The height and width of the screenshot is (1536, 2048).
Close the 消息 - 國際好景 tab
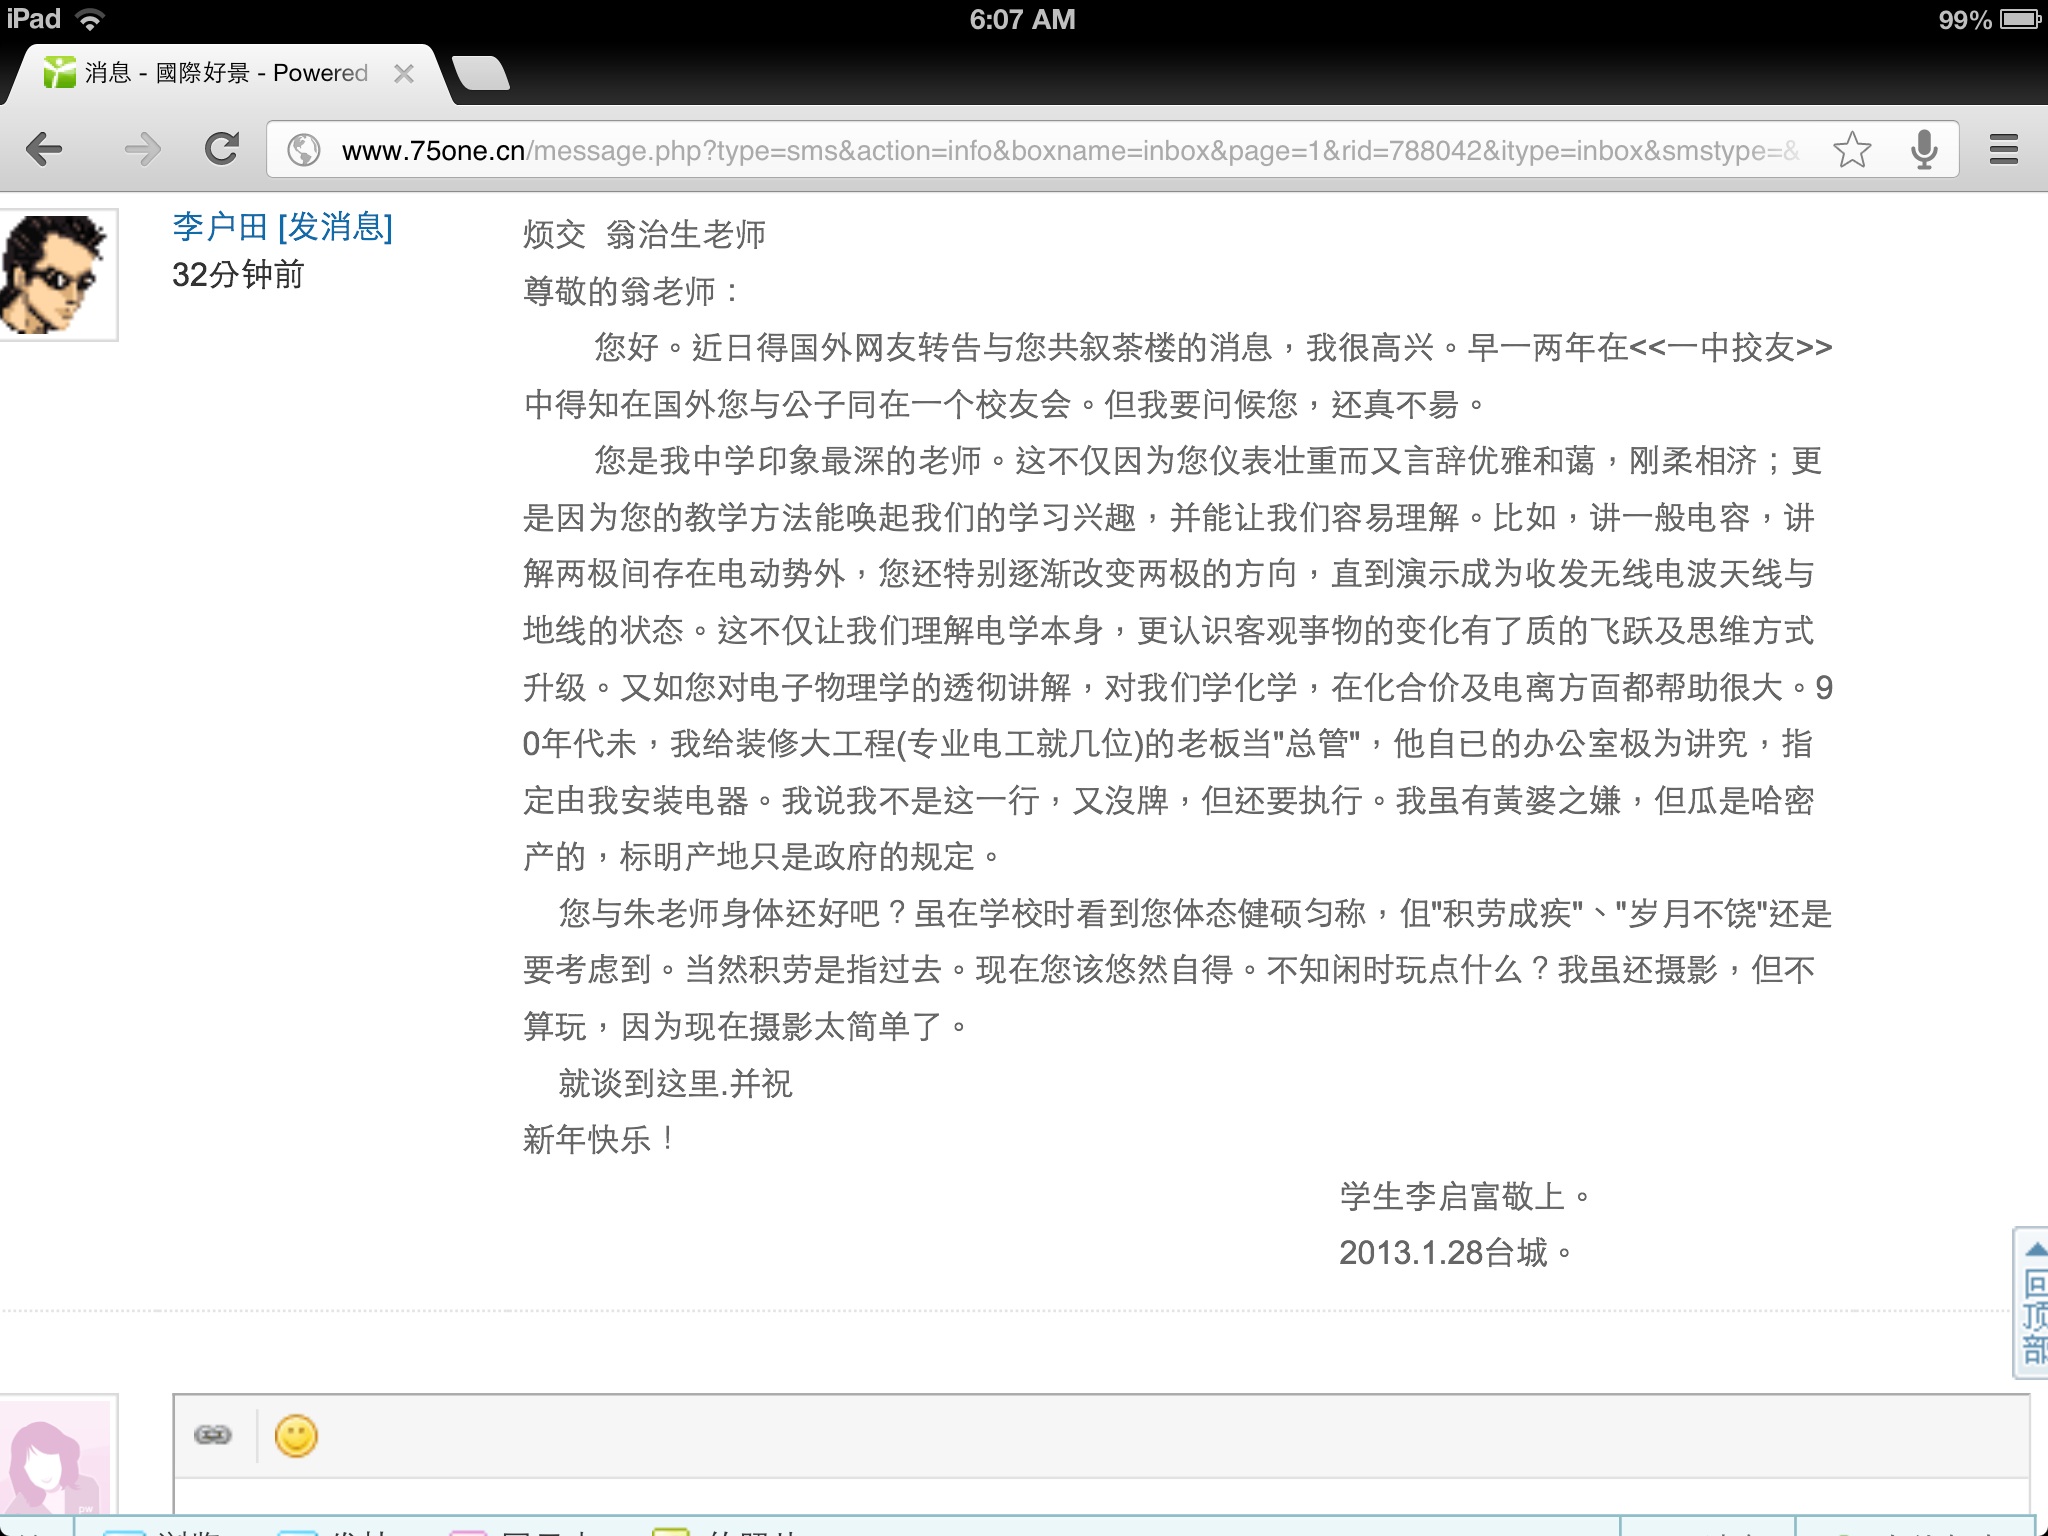pyautogui.click(x=404, y=73)
